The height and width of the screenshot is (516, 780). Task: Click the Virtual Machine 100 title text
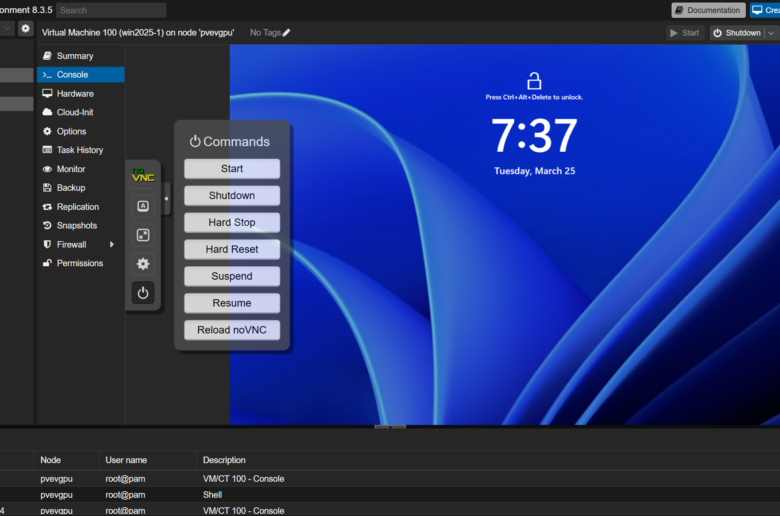(x=138, y=33)
